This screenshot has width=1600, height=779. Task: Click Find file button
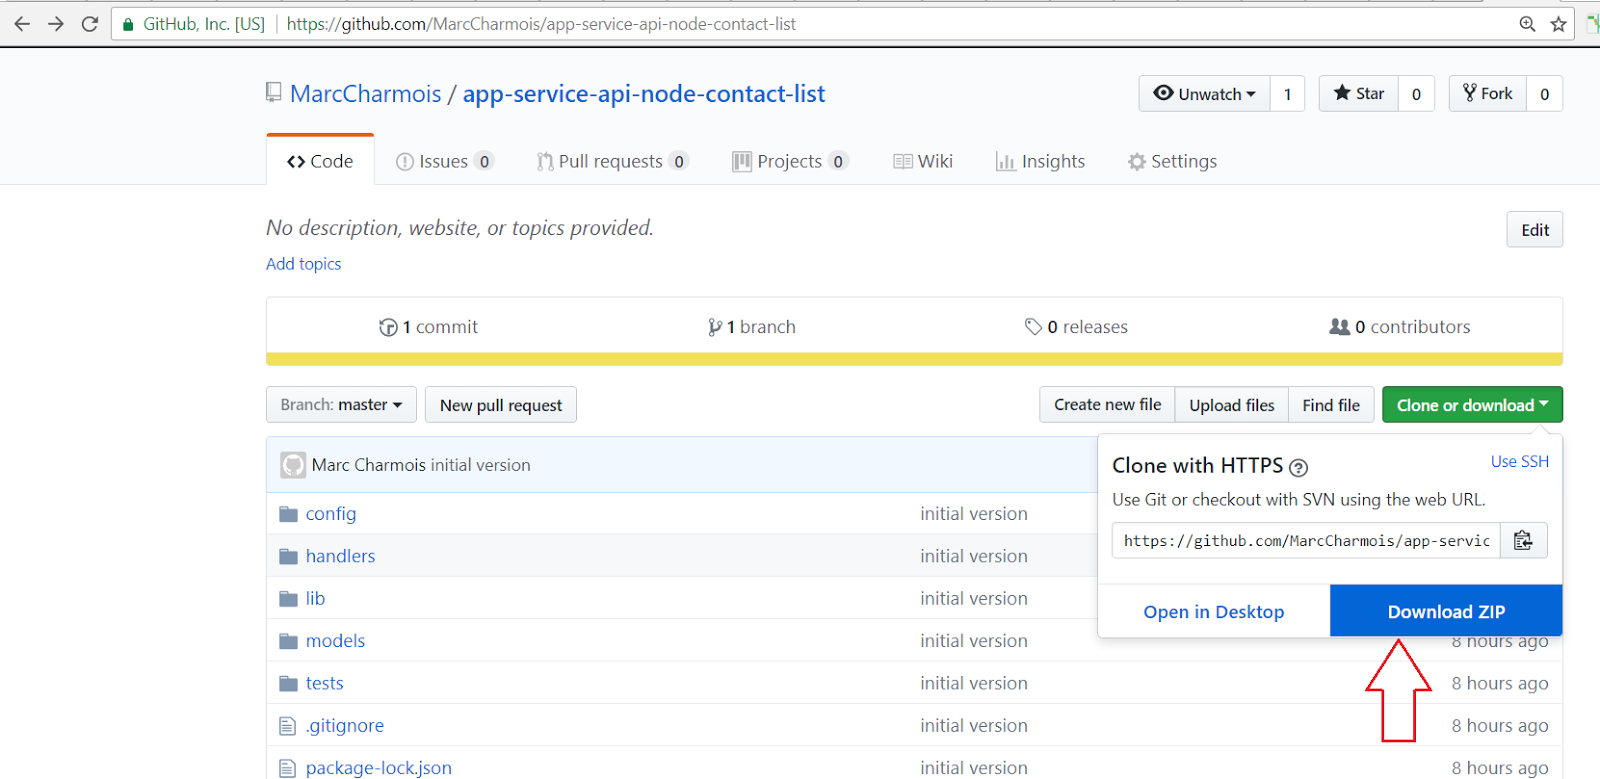1331,405
